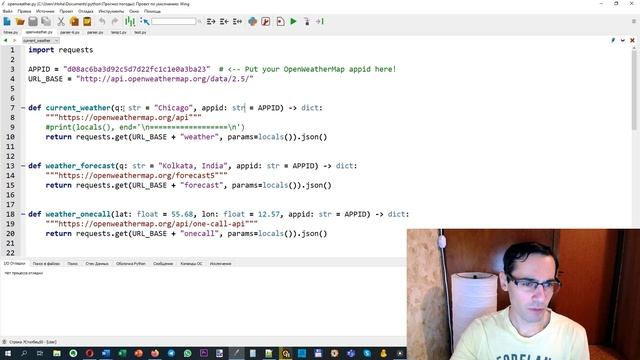Viewport: 640px width, 360px height.
Task: Click the Cut scissors icon
Action: tap(61, 21)
